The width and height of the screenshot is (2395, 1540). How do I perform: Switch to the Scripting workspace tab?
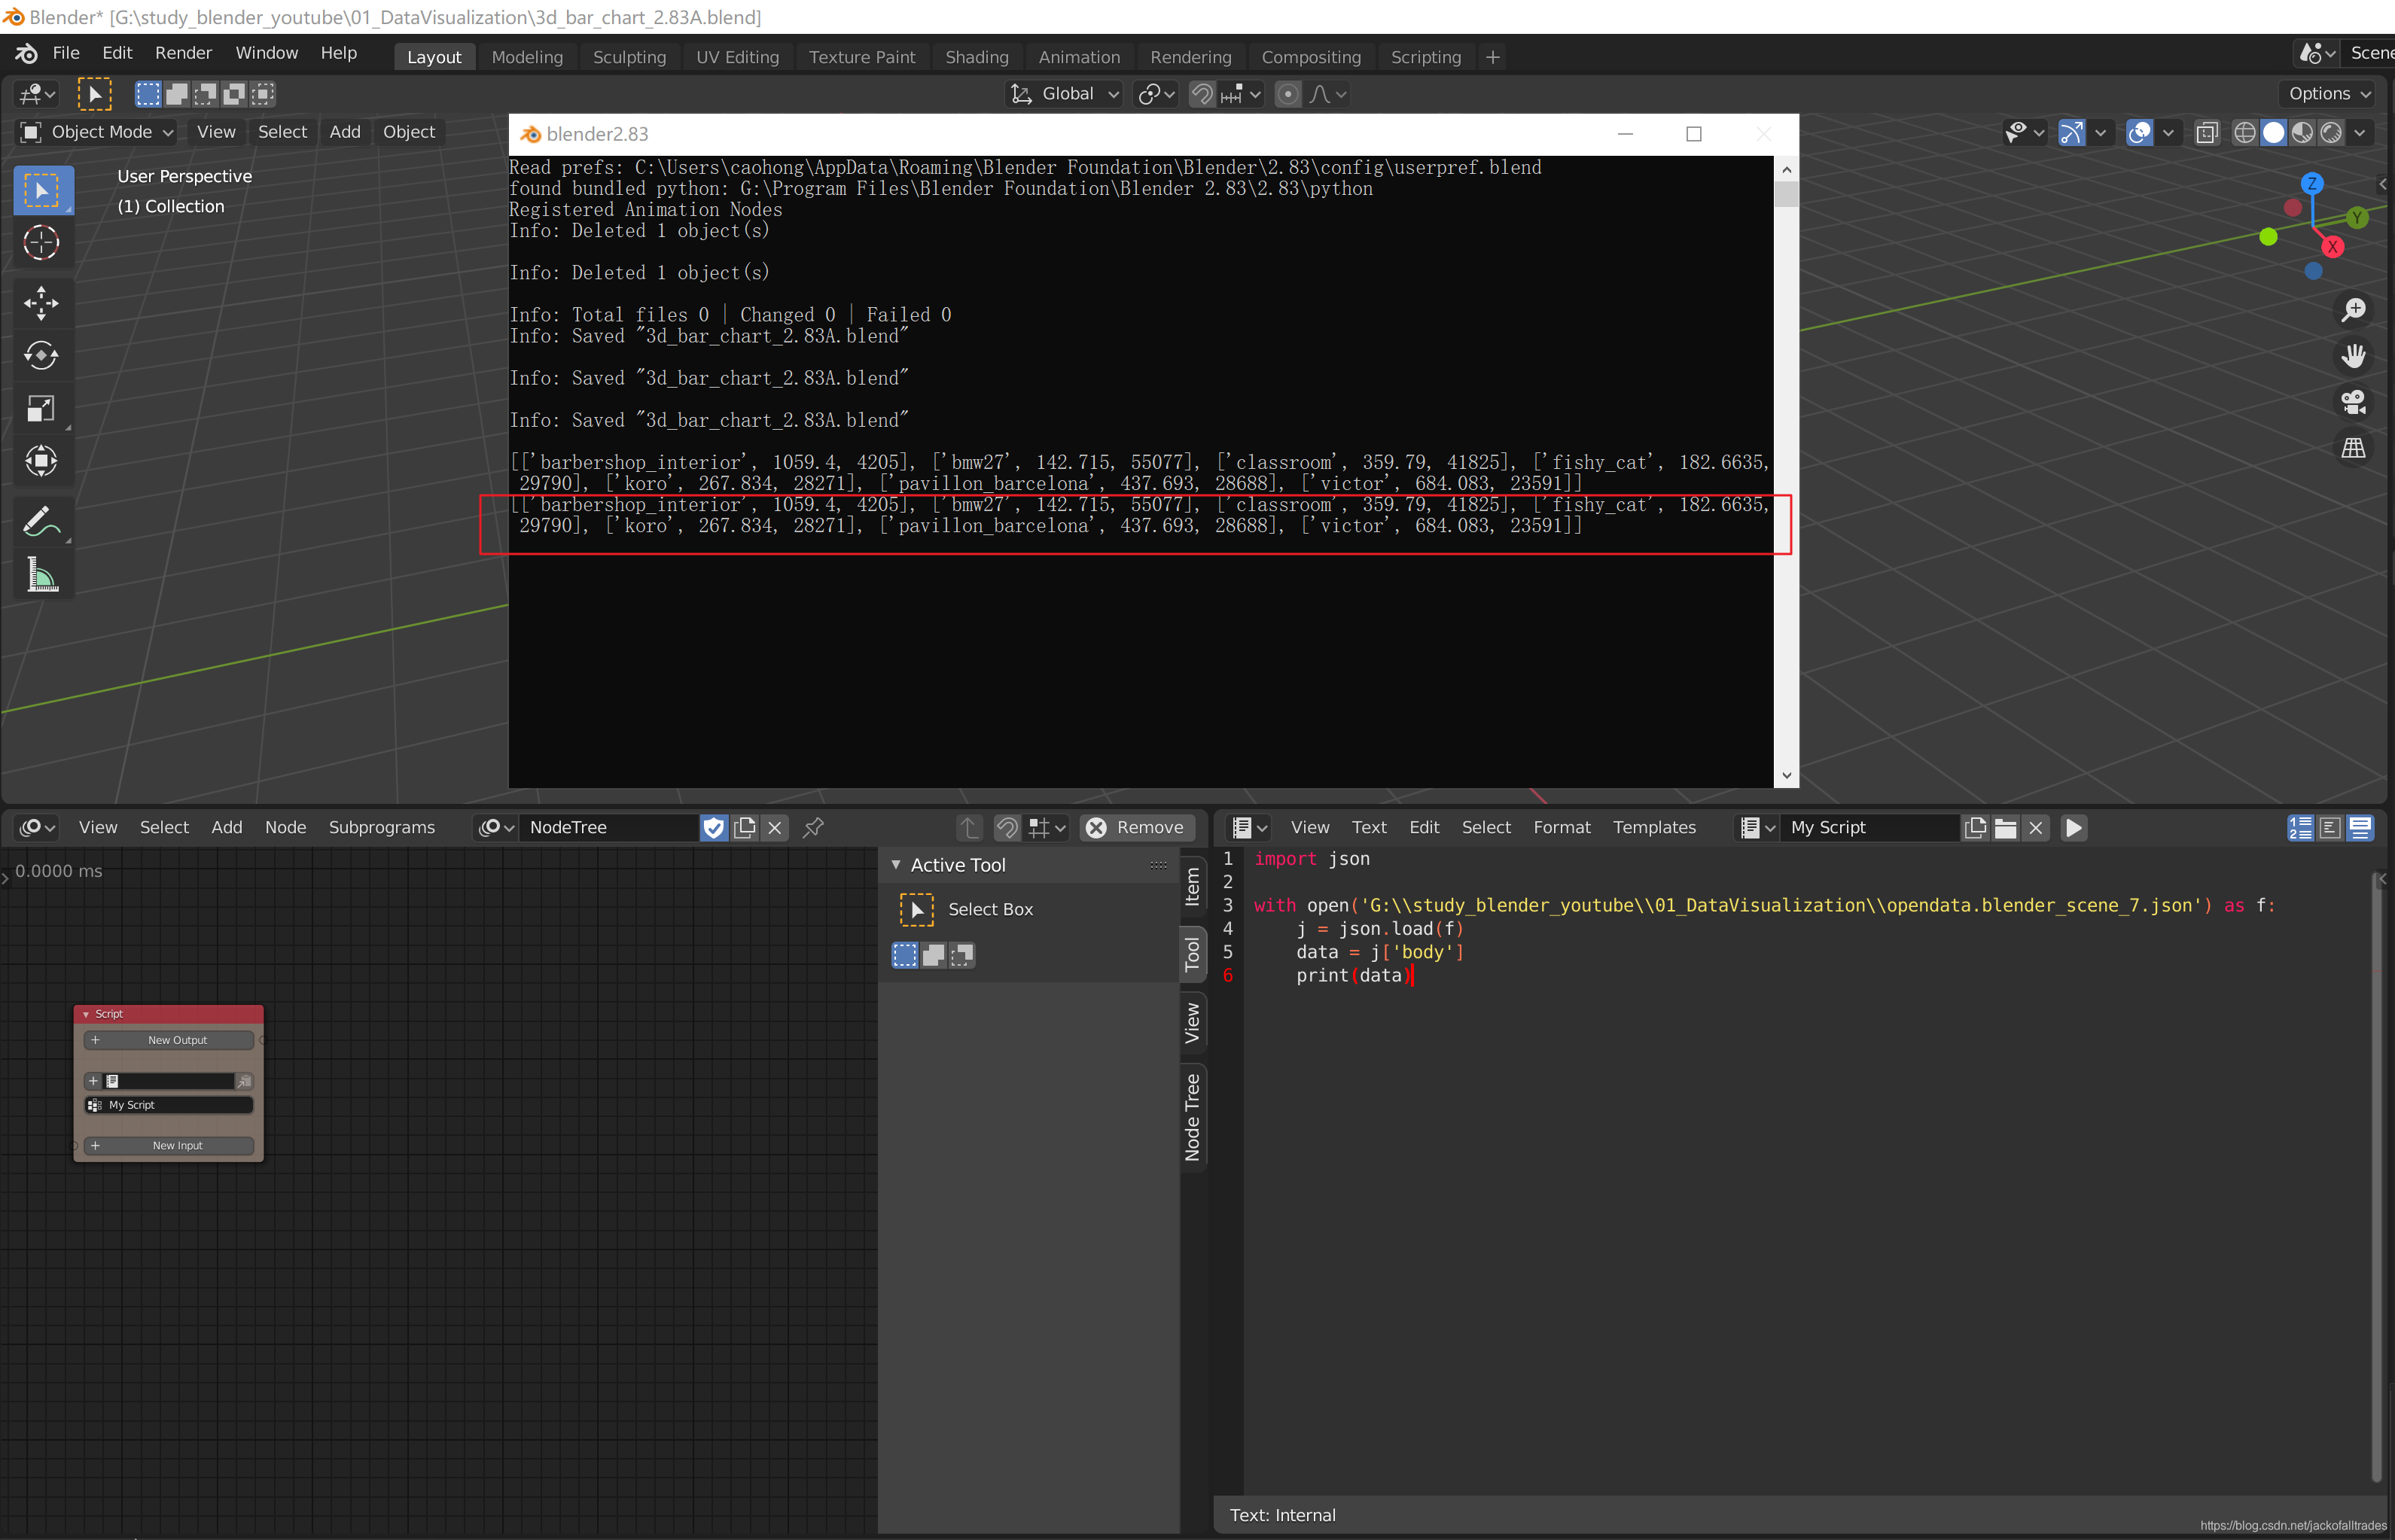point(1425,57)
